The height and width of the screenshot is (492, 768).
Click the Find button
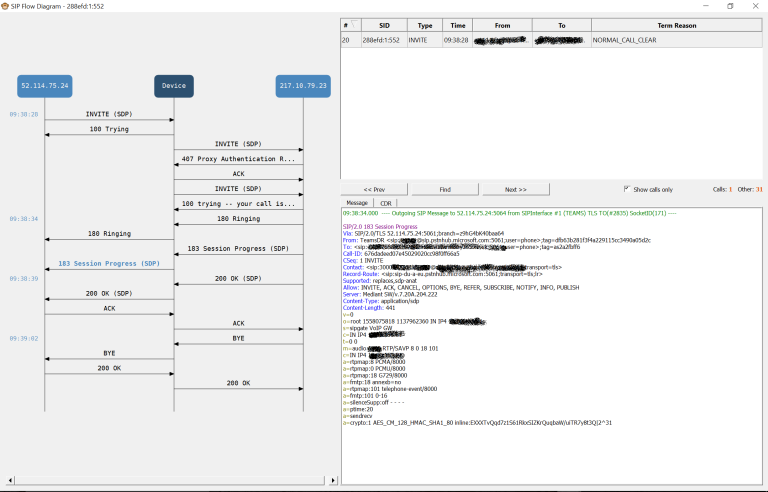tap(444, 189)
